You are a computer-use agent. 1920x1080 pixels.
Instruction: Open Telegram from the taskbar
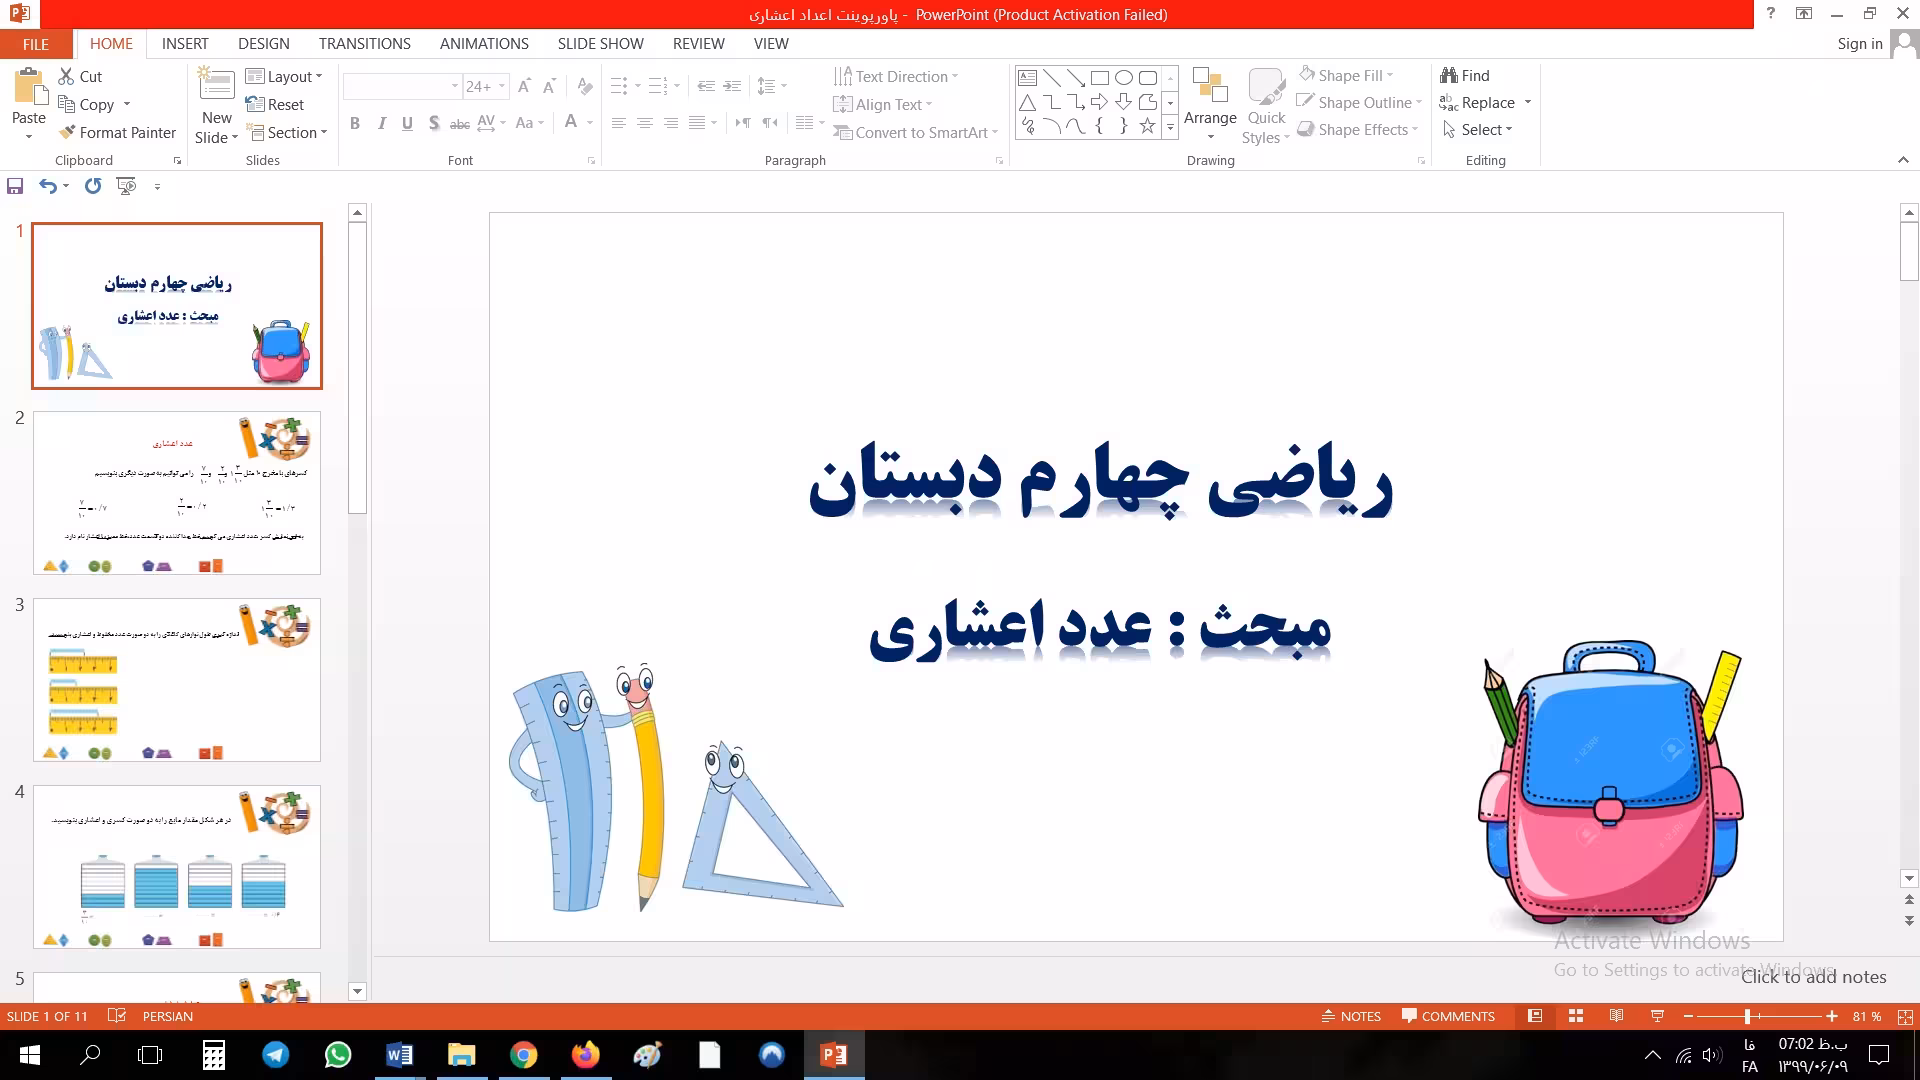(x=276, y=1055)
